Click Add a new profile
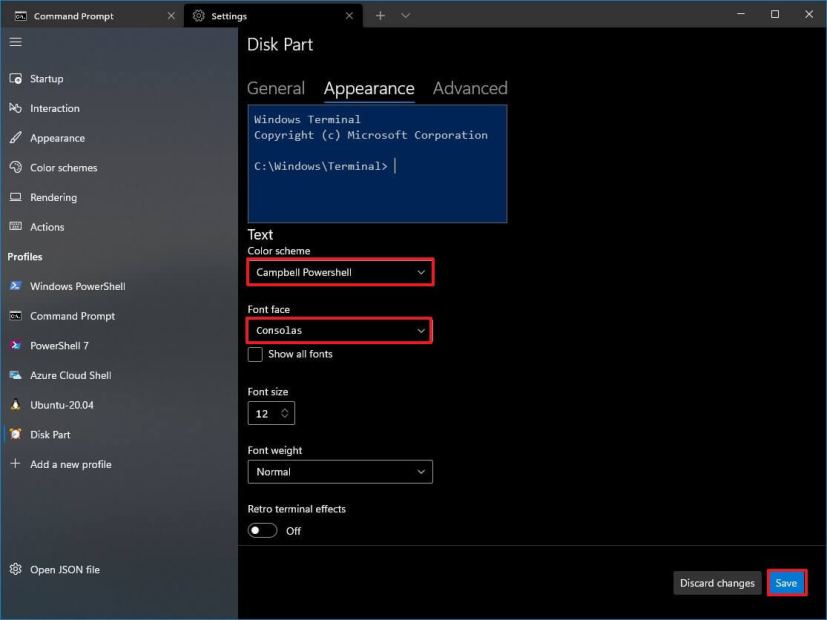This screenshot has width=827, height=620. pos(119,464)
